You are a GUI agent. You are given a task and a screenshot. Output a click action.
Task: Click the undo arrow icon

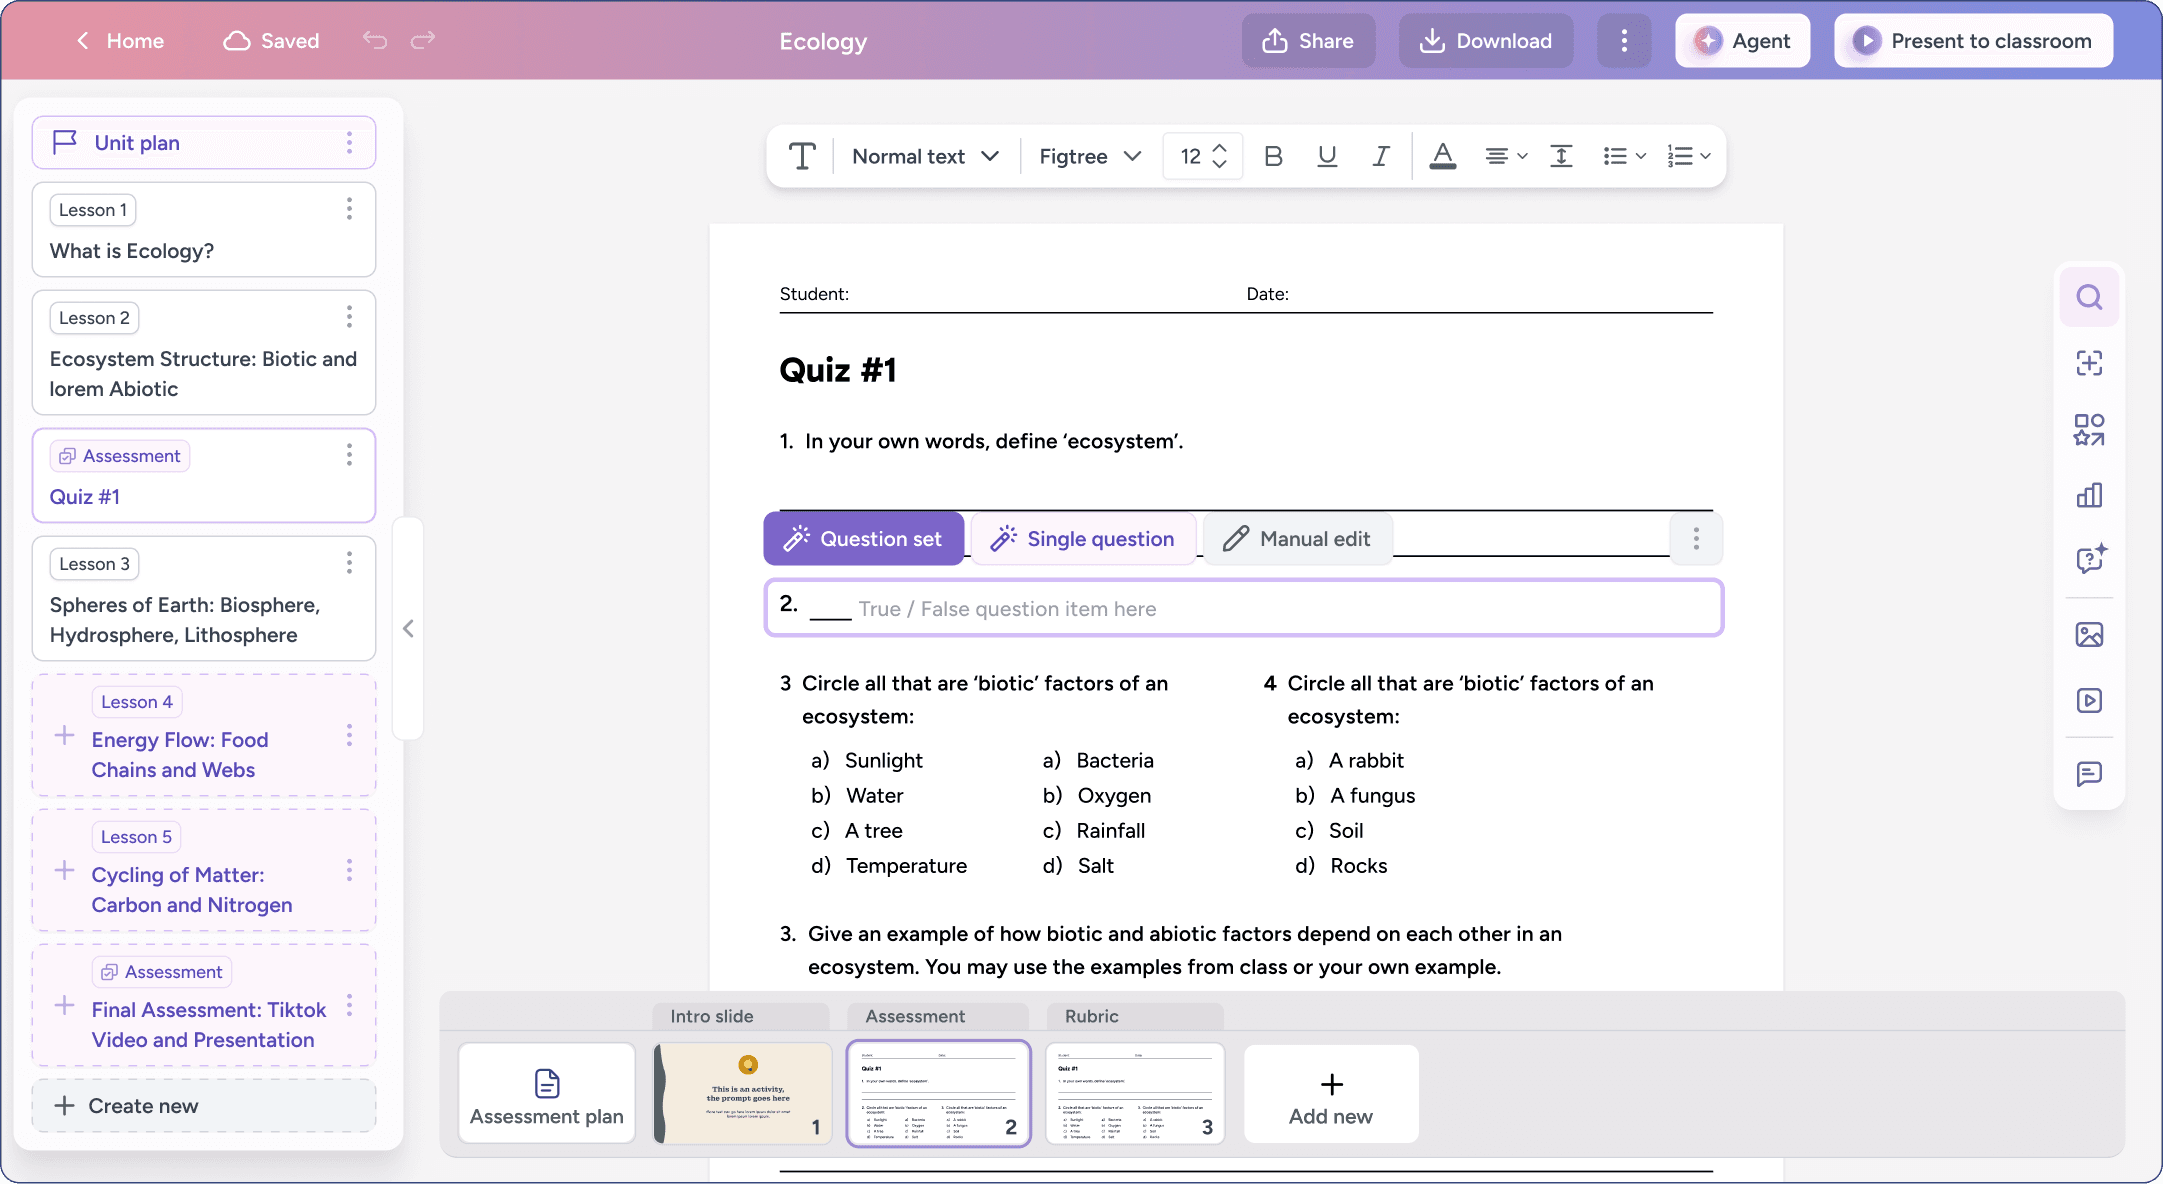point(375,40)
